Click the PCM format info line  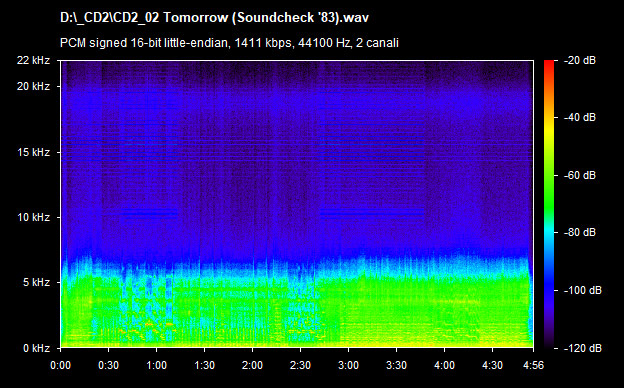click(x=229, y=43)
